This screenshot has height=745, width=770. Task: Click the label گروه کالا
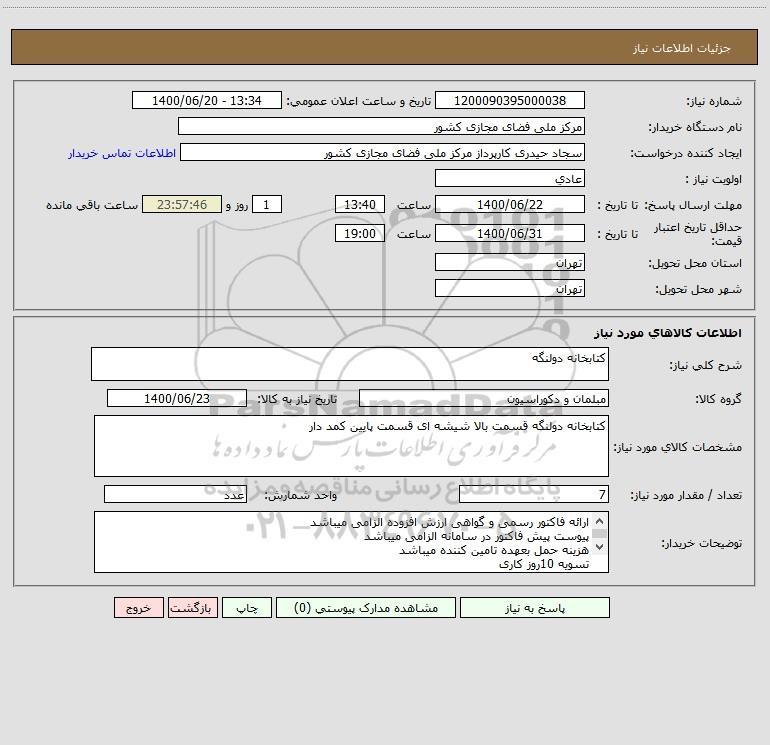718,399
